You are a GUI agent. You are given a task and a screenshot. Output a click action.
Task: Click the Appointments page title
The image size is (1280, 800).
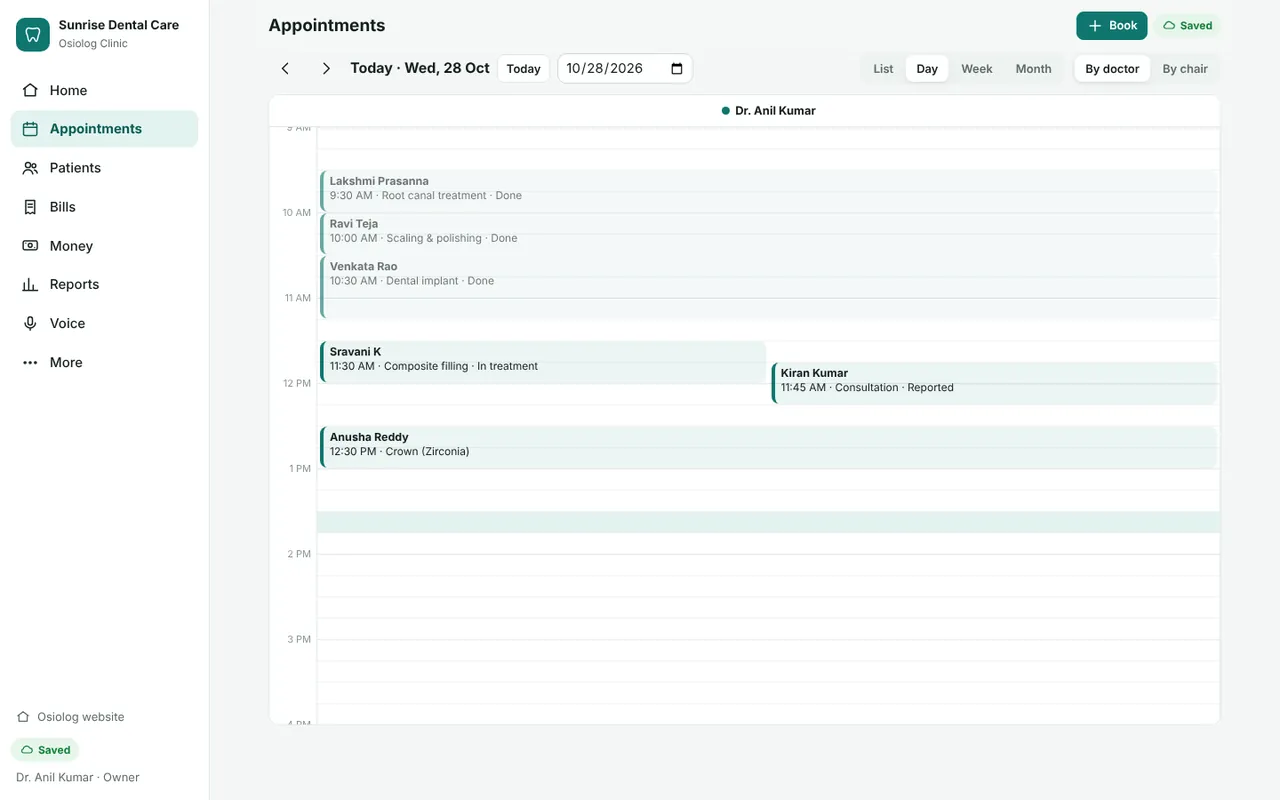pyautogui.click(x=327, y=26)
